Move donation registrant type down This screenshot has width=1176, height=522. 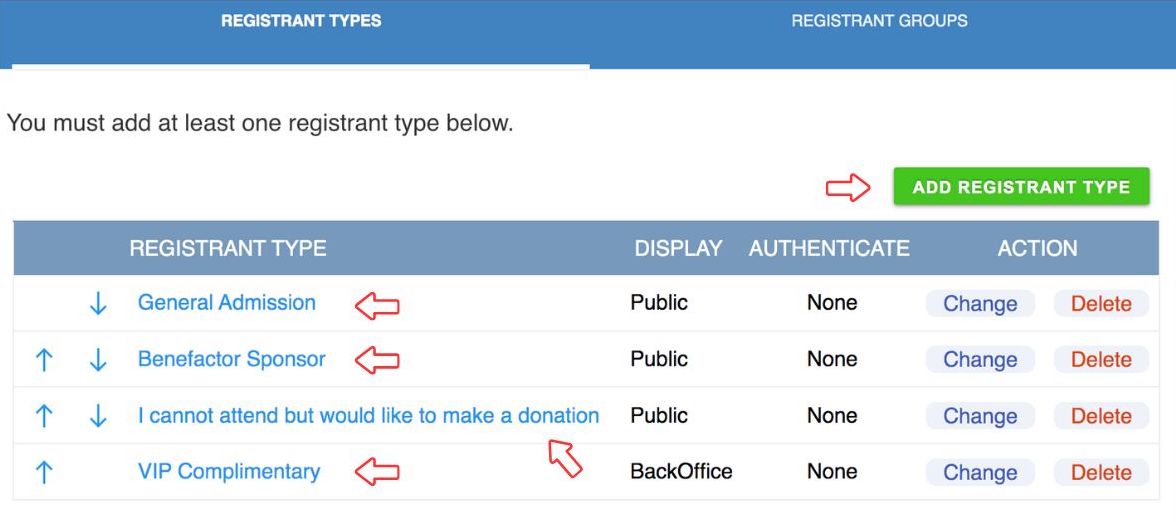click(98, 416)
